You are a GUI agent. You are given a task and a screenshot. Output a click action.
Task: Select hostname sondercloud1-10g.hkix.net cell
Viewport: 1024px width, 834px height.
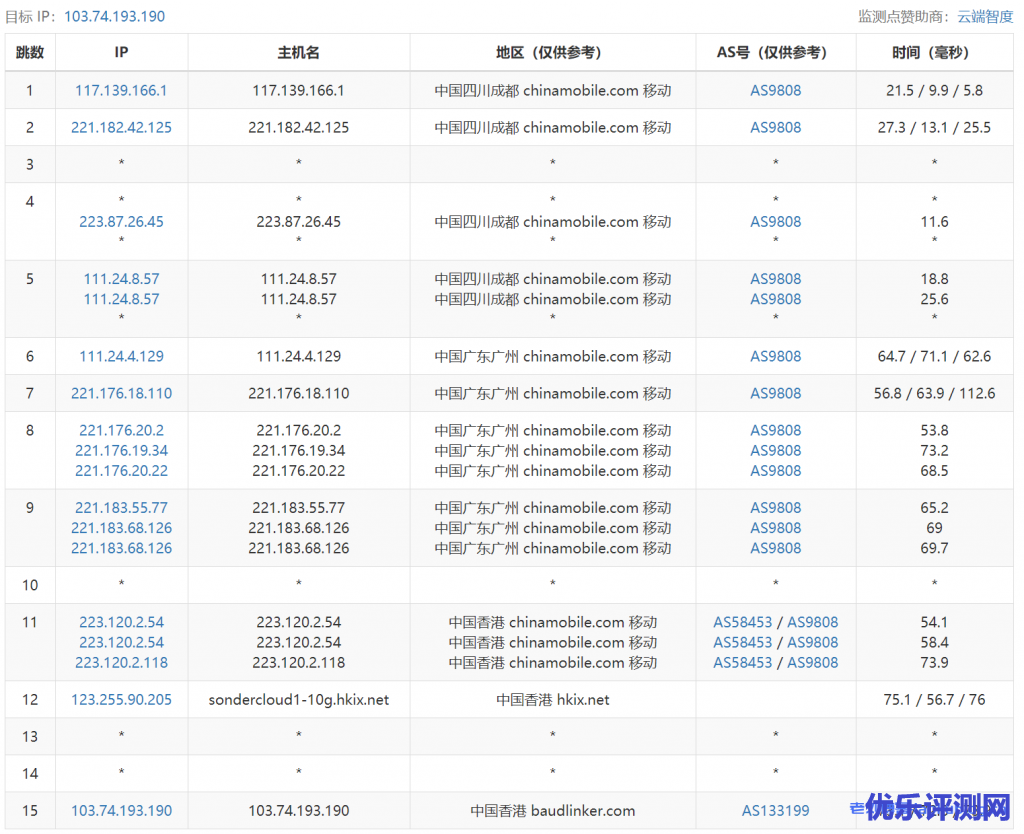(x=298, y=699)
